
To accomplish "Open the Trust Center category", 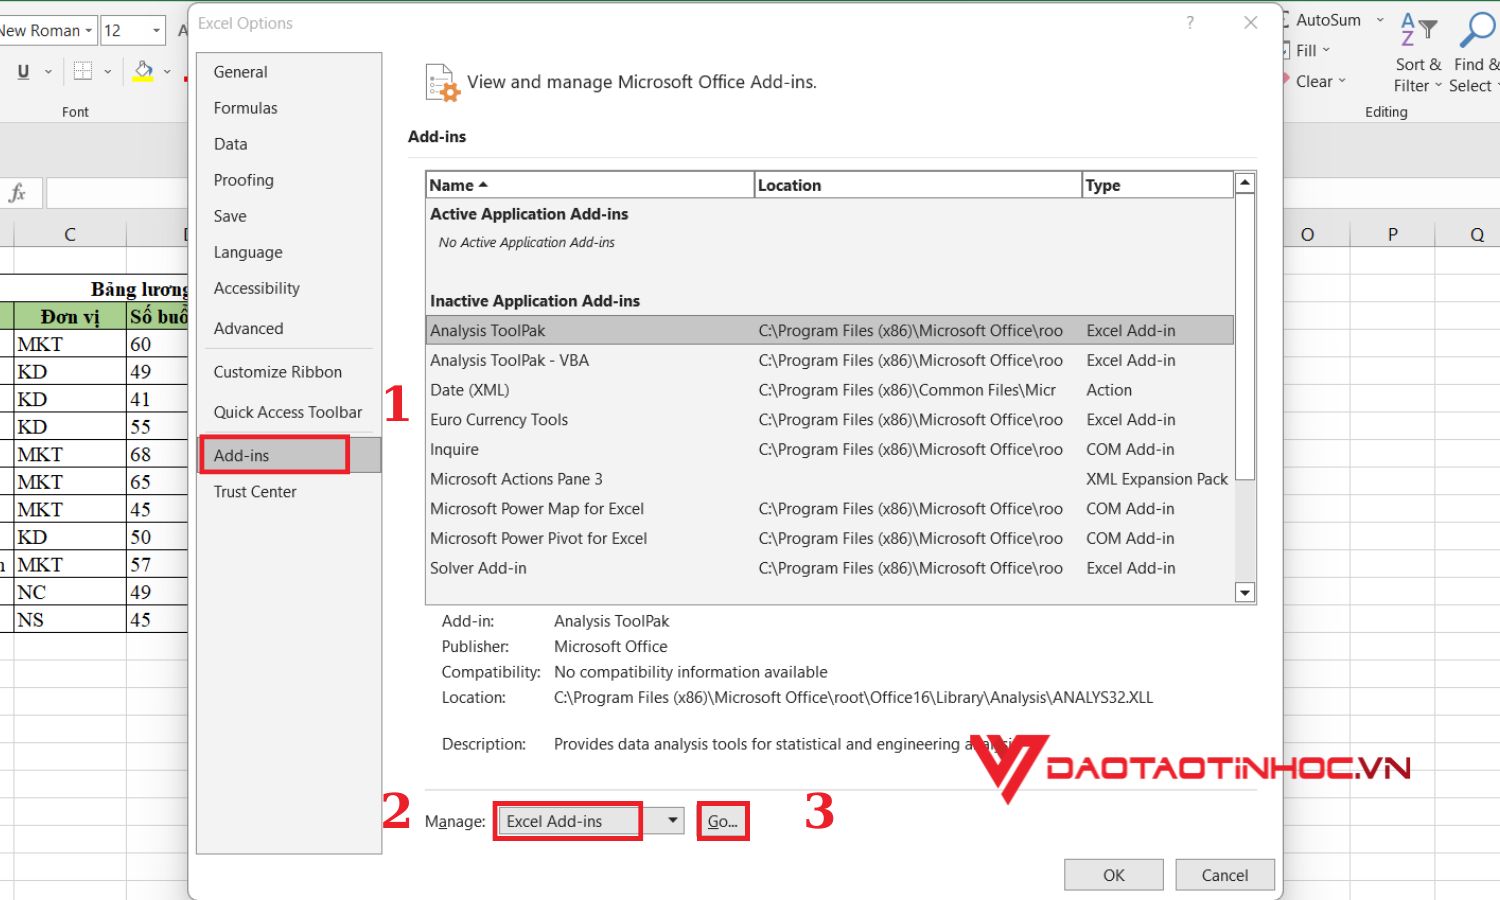I will point(289,492).
